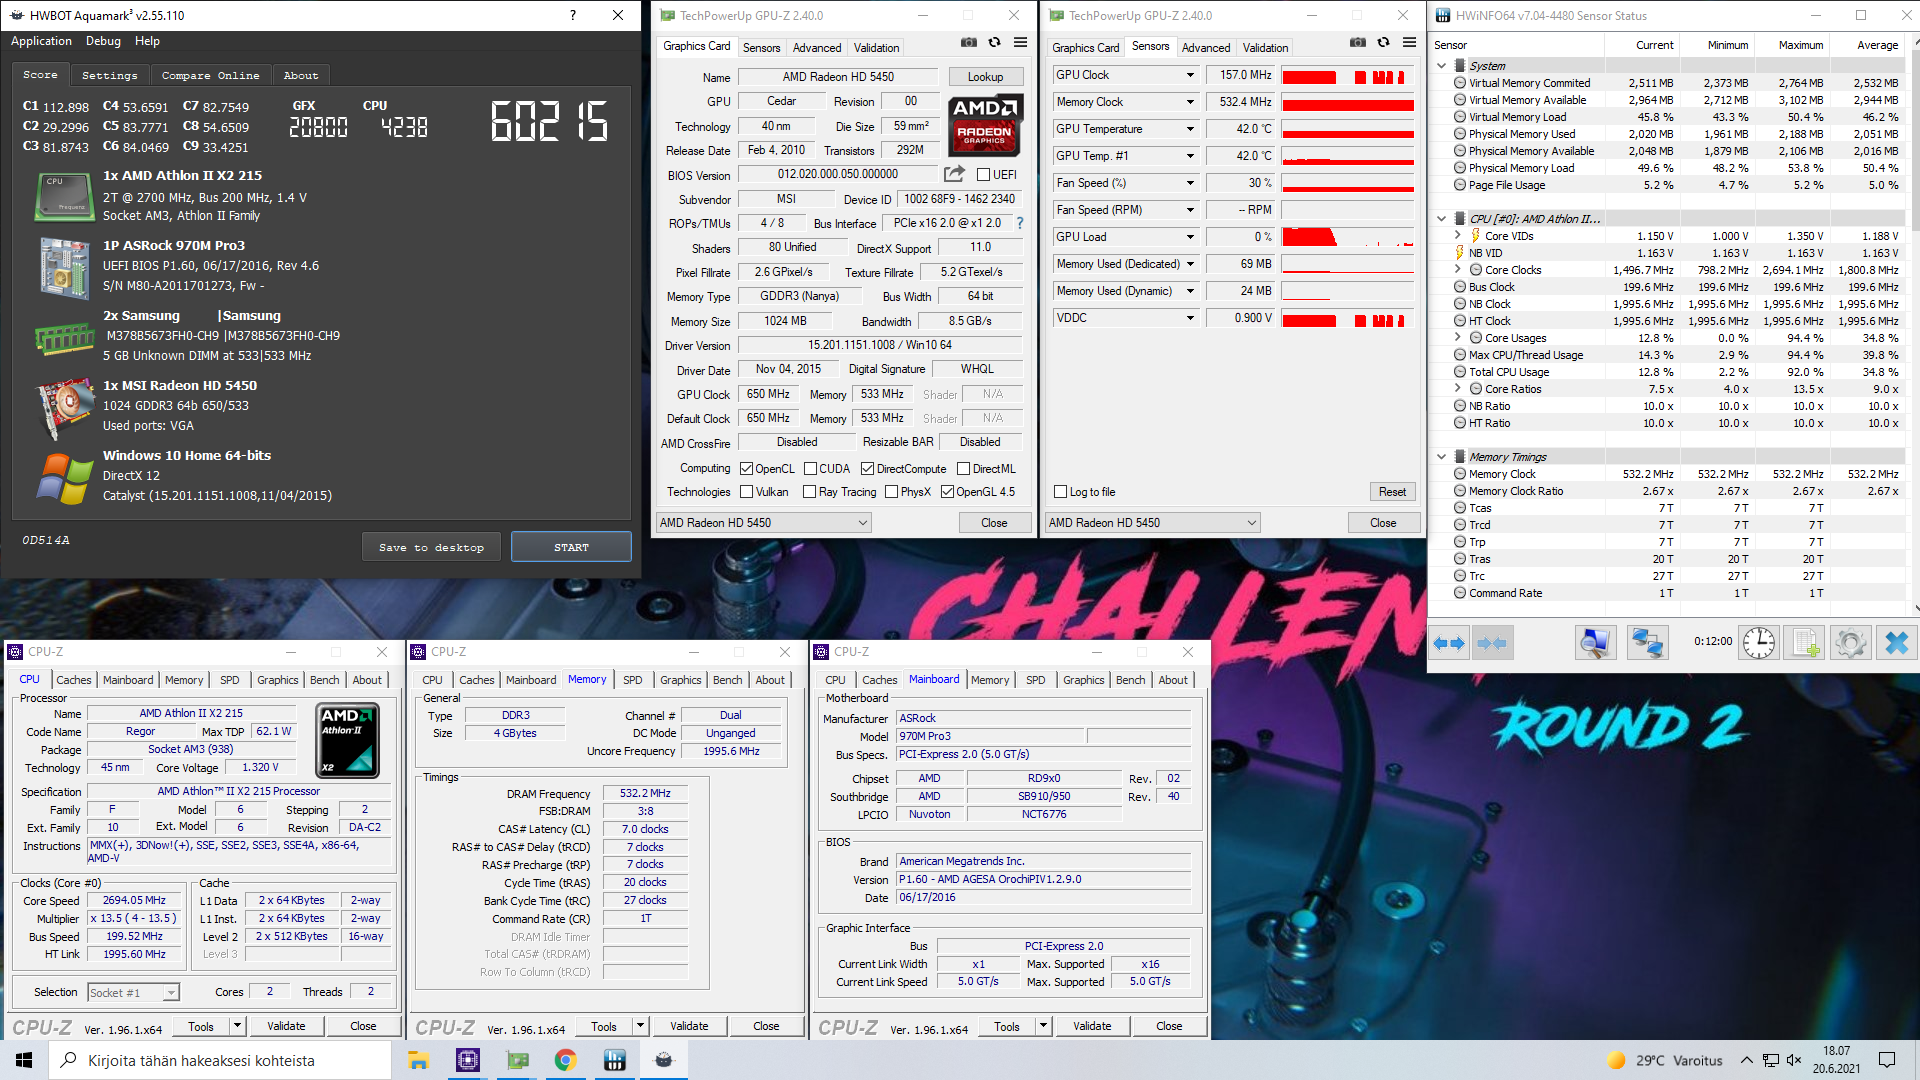Click HWiNFO expand columns arrows icon
The width and height of the screenshot is (1920, 1080).
click(1449, 643)
